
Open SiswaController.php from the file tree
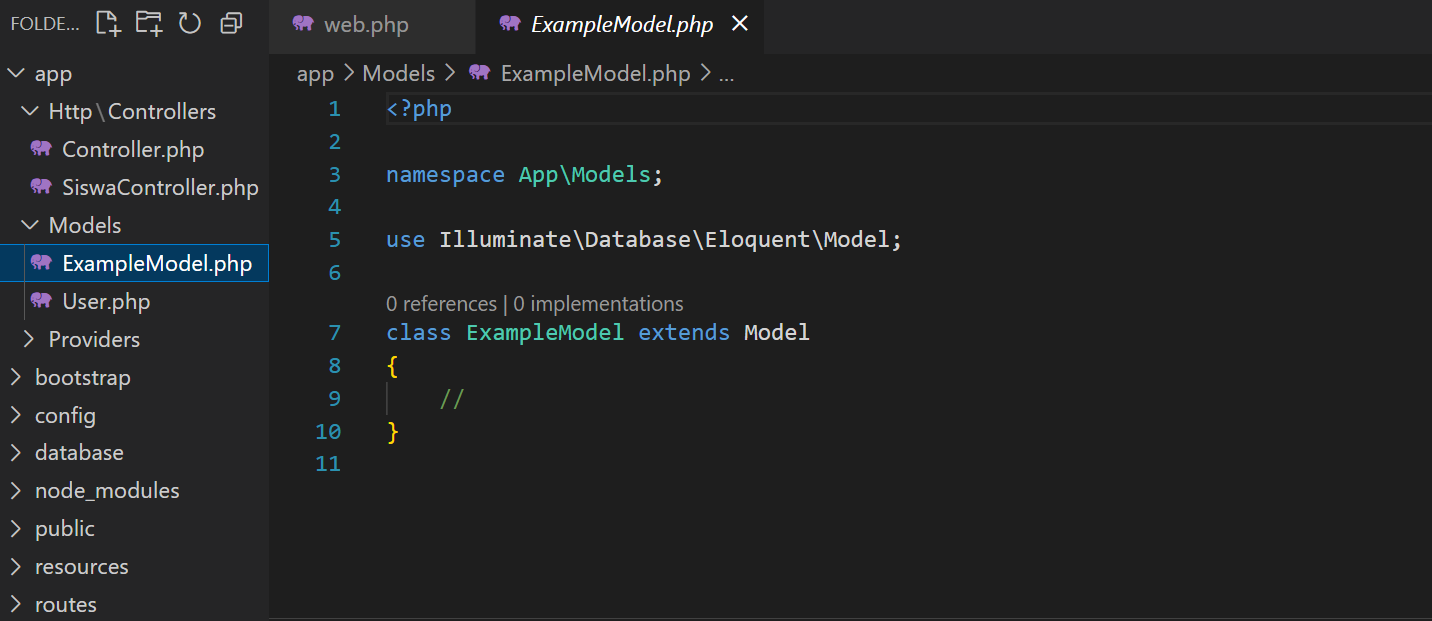(160, 188)
